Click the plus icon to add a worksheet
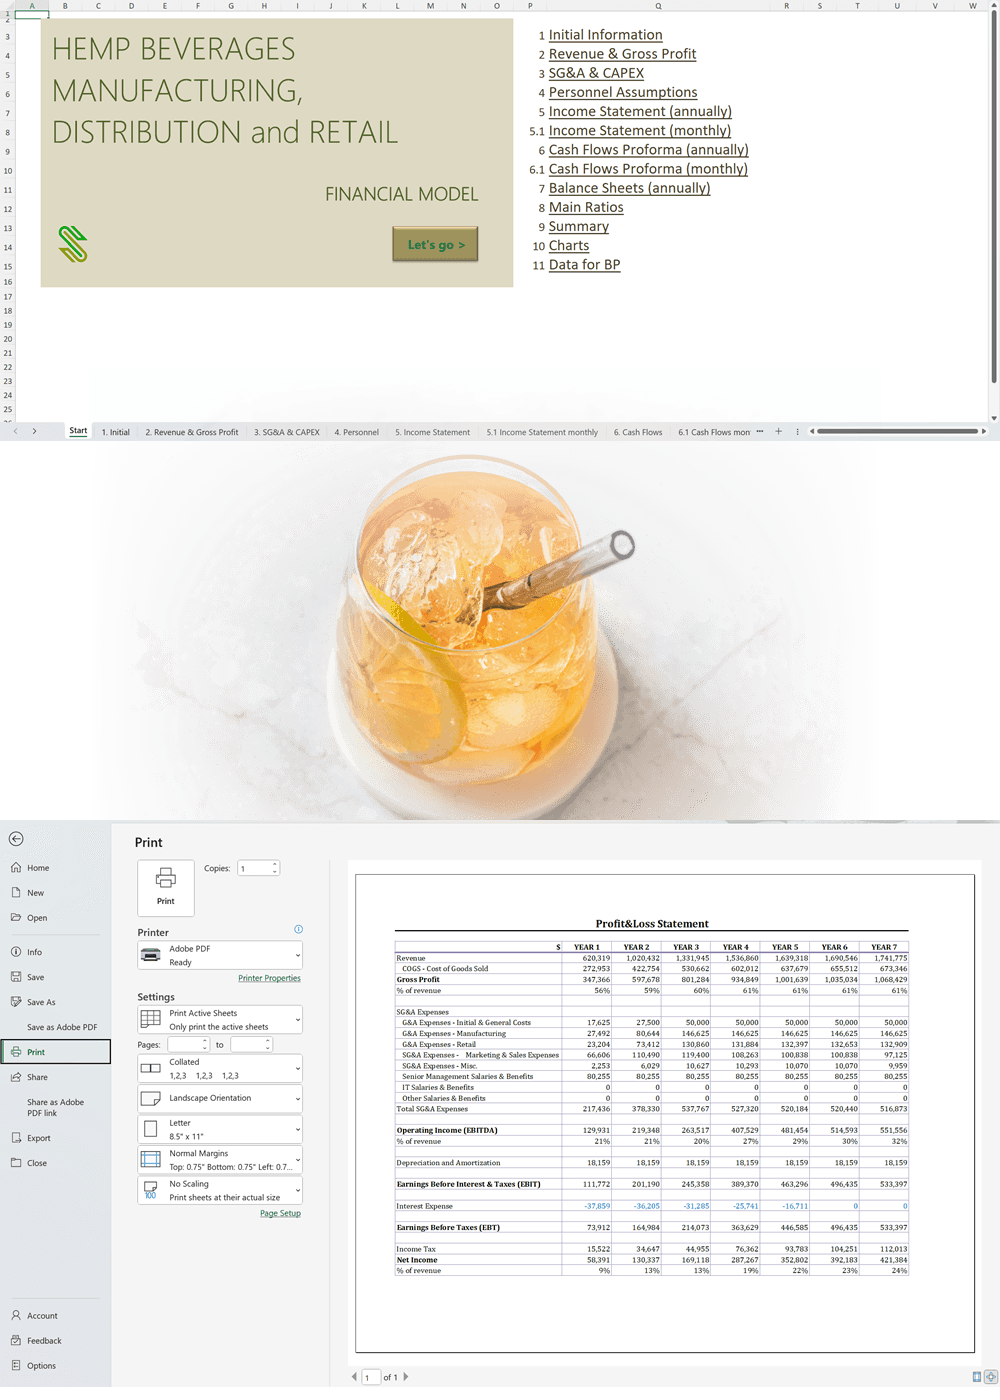The width and height of the screenshot is (1000, 1400). (x=778, y=431)
